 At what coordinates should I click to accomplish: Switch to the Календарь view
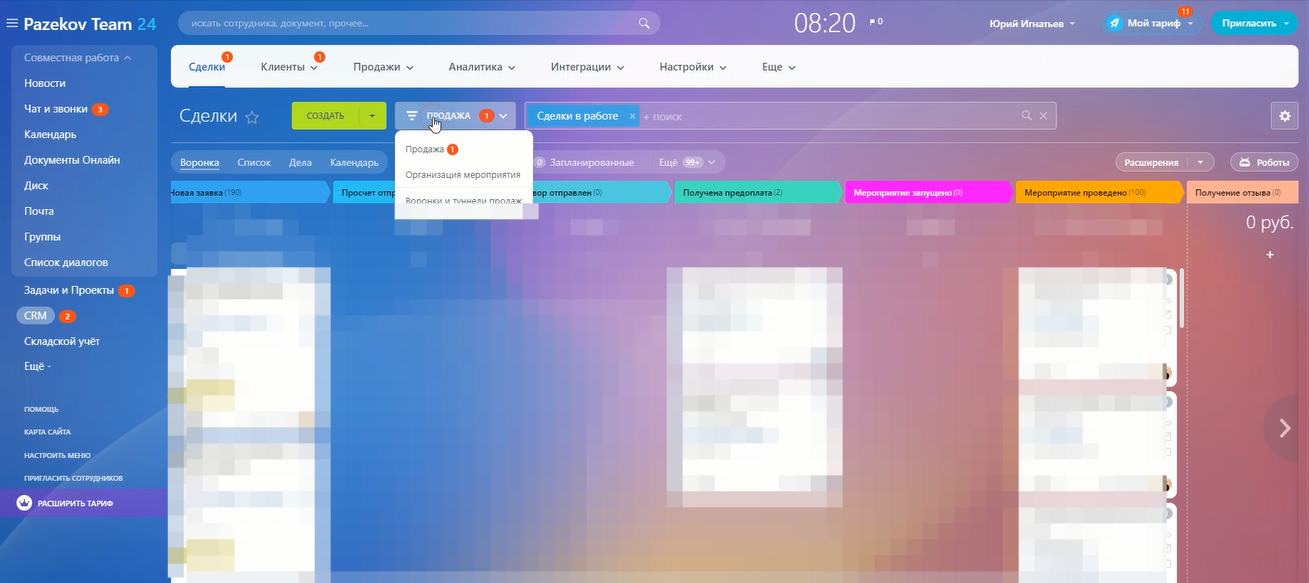click(354, 162)
